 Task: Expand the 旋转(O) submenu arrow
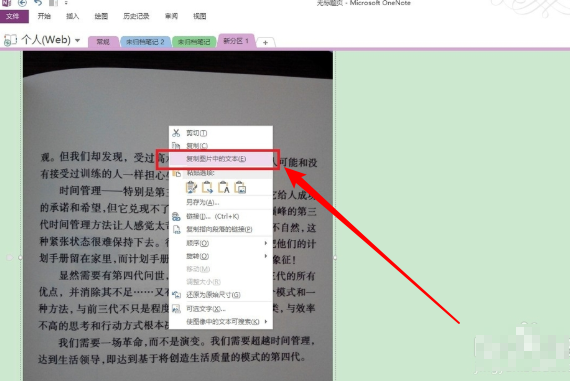[x=266, y=256]
